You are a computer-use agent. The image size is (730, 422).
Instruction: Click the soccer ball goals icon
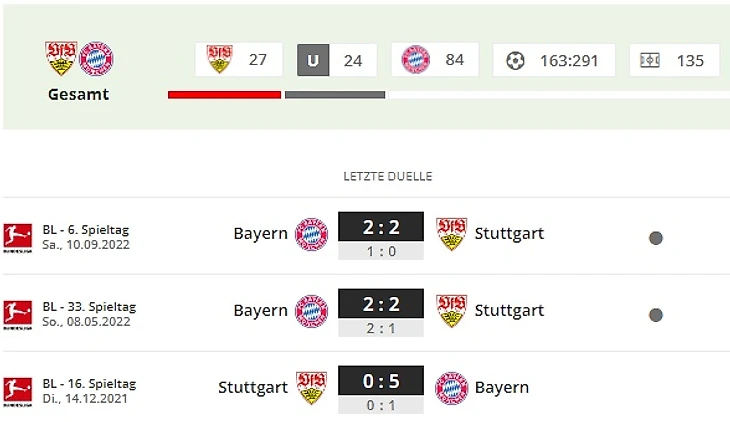515,60
